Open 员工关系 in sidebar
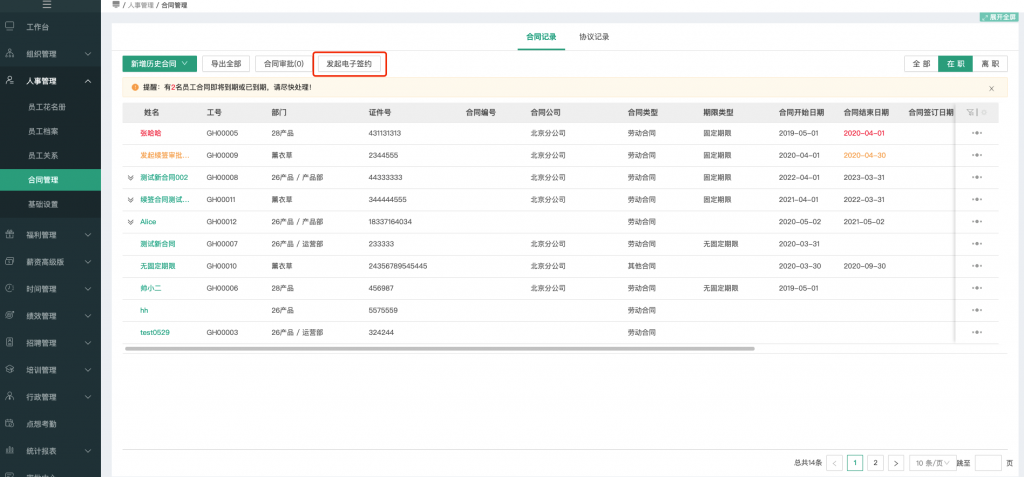Screen dimensions: 1024x477 (43, 156)
